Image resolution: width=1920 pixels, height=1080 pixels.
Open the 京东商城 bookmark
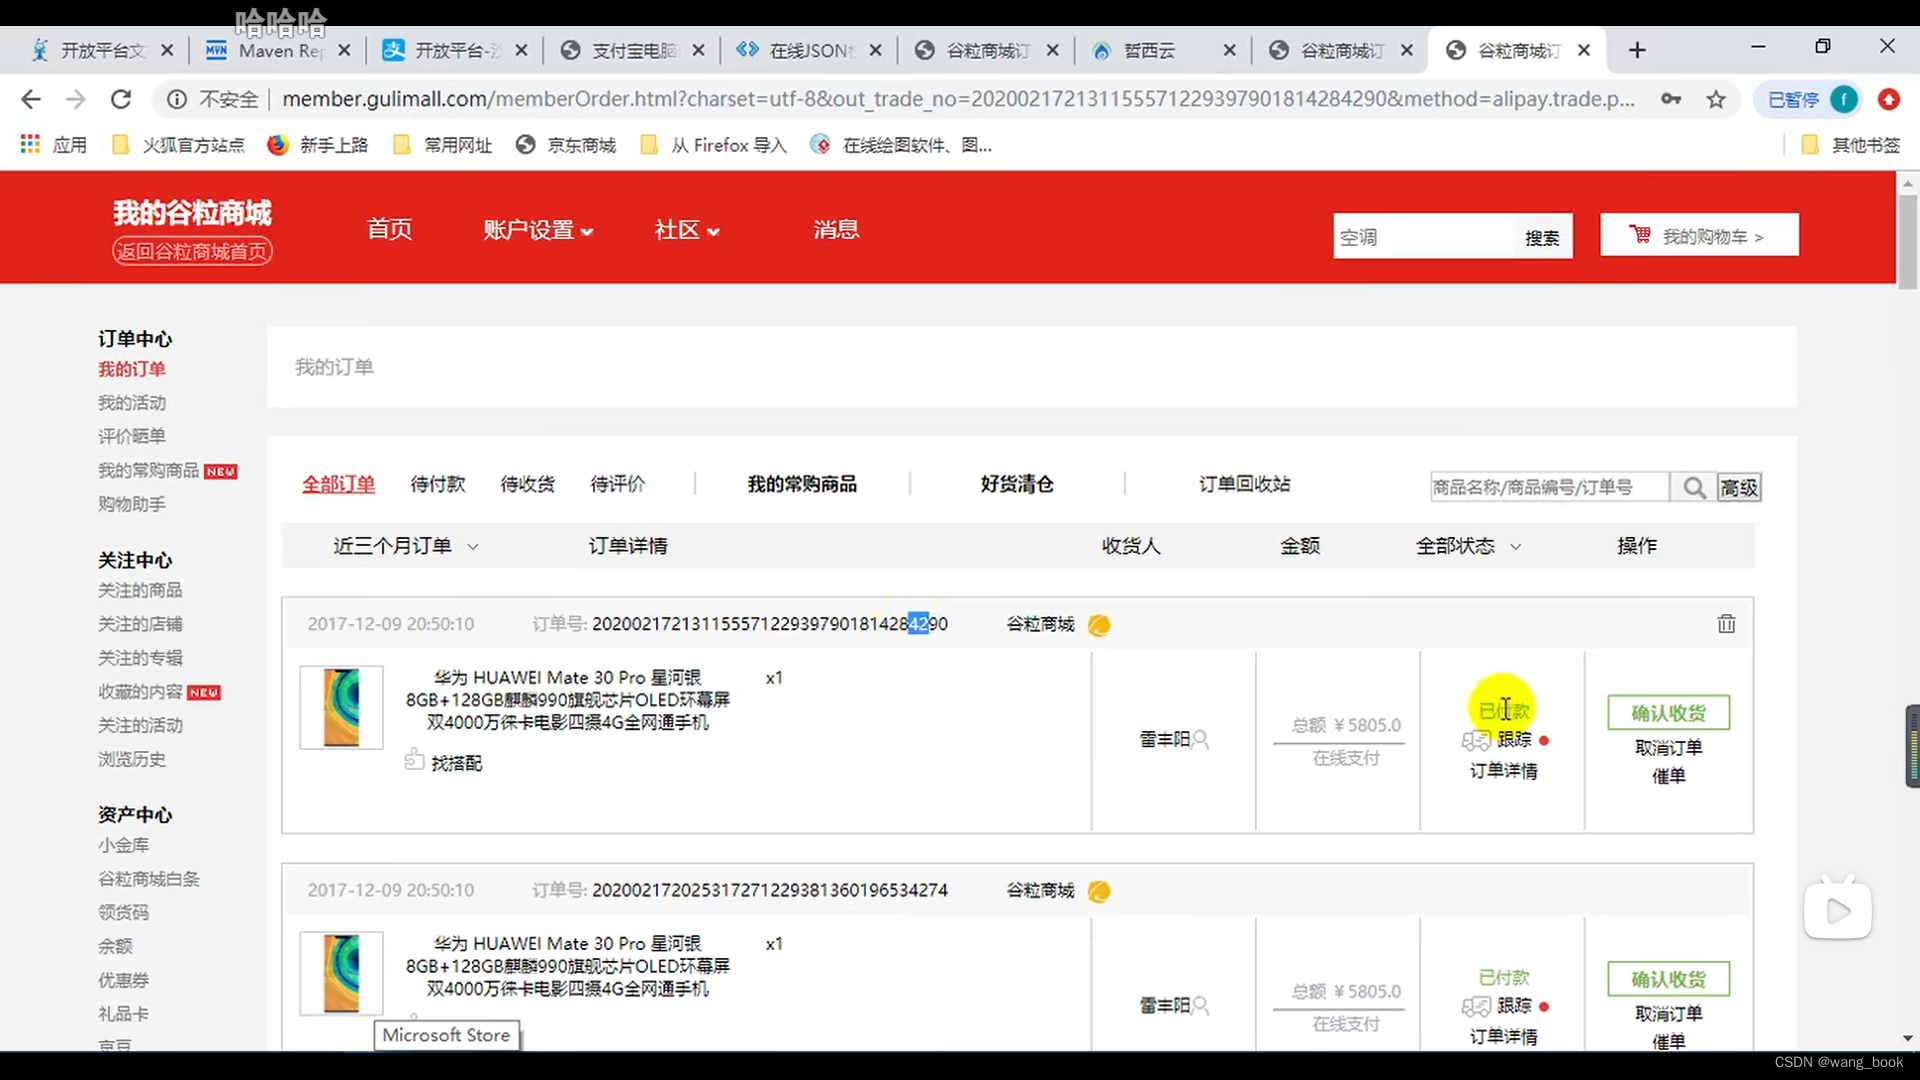566,145
